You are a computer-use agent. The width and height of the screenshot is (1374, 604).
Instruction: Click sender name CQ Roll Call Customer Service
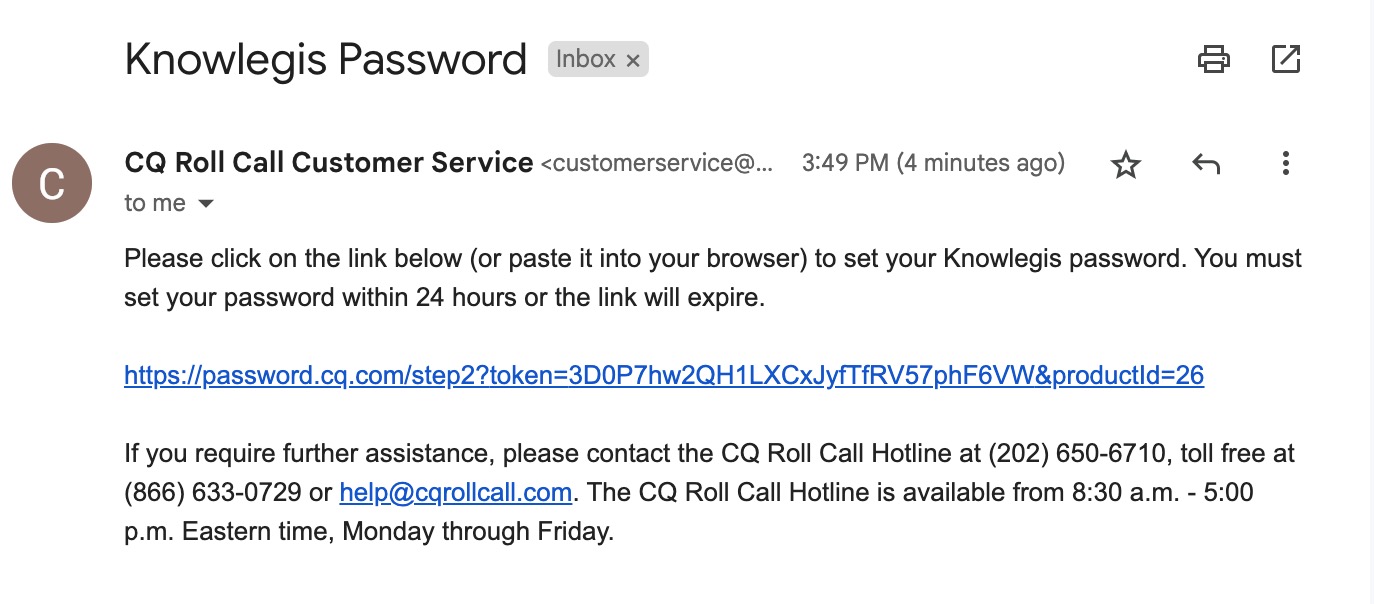(328, 163)
